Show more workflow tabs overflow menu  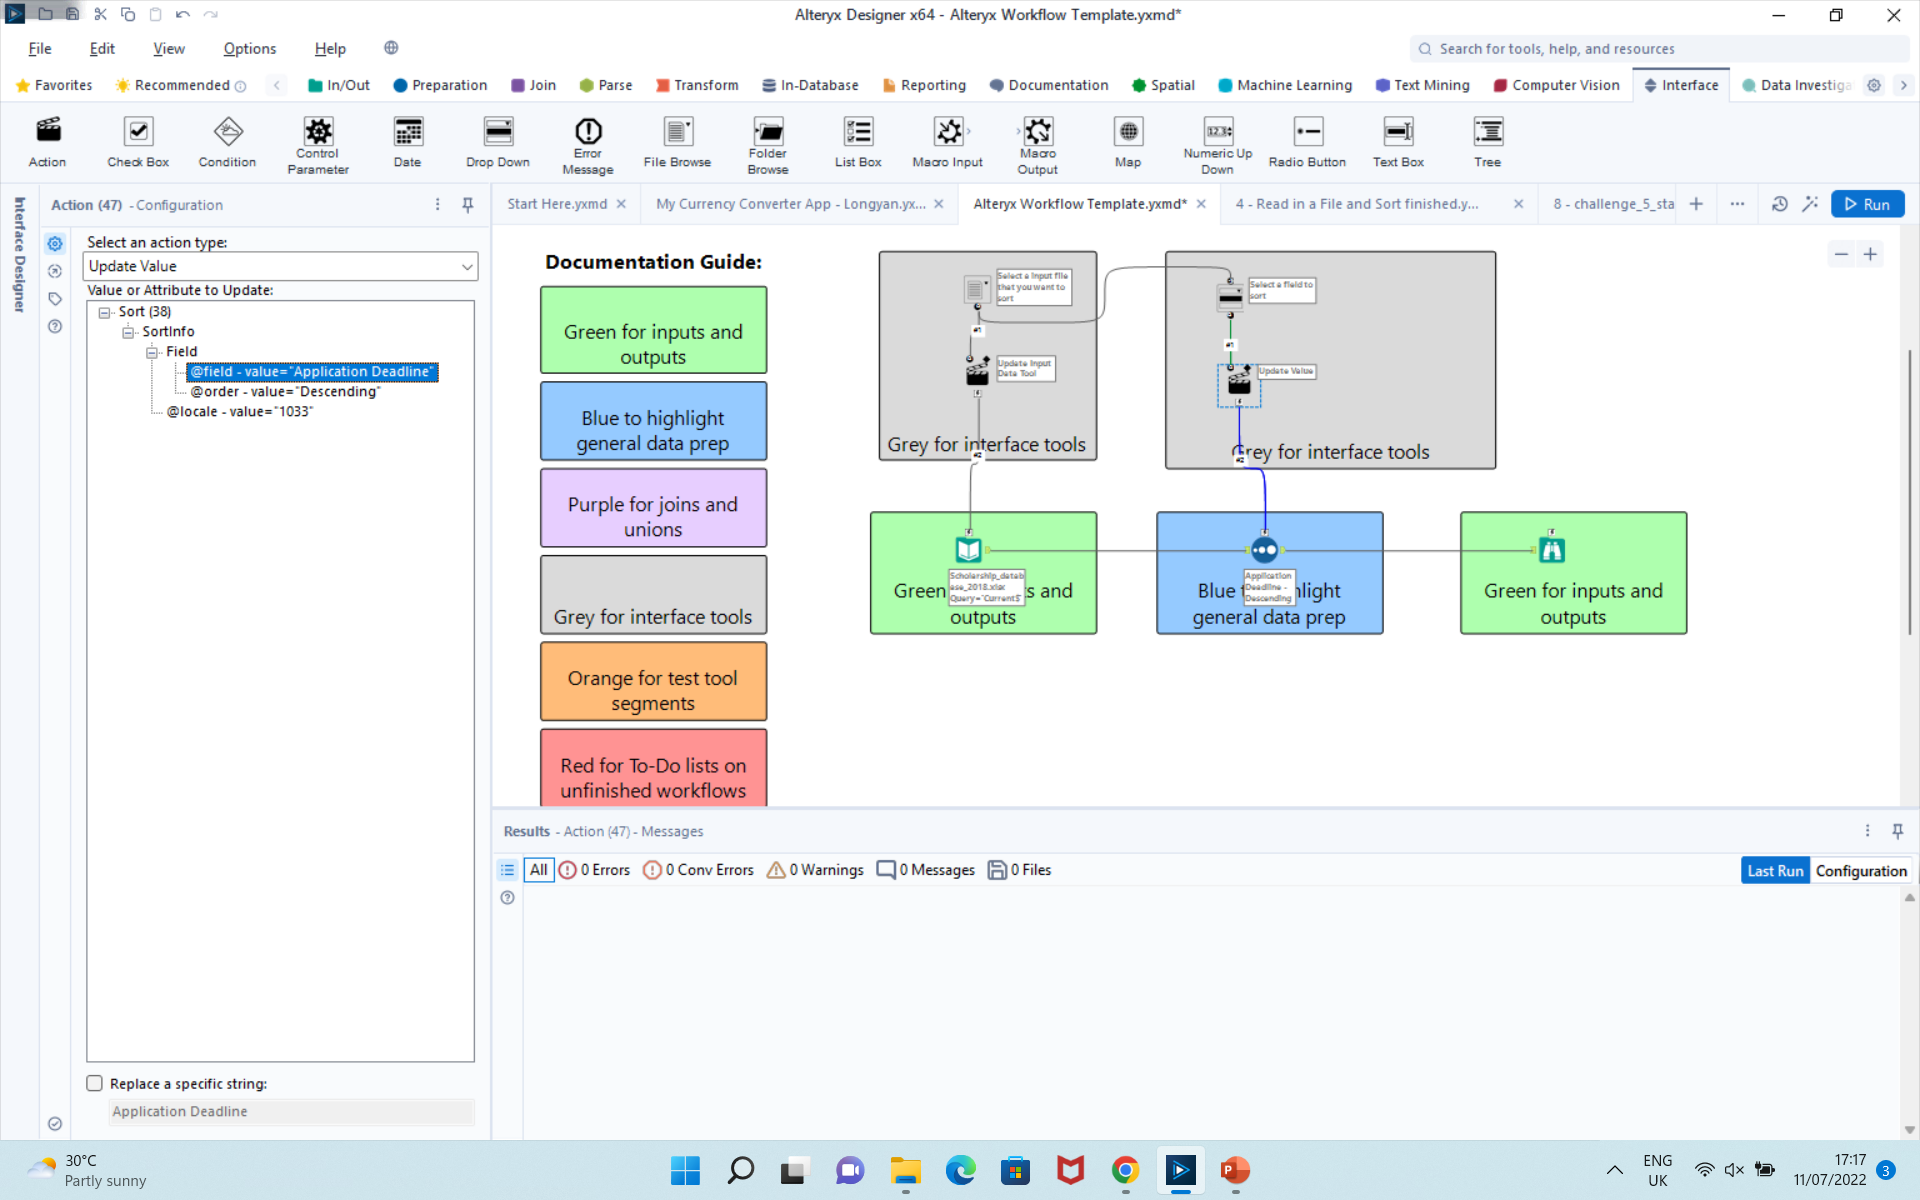tap(1737, 204)
